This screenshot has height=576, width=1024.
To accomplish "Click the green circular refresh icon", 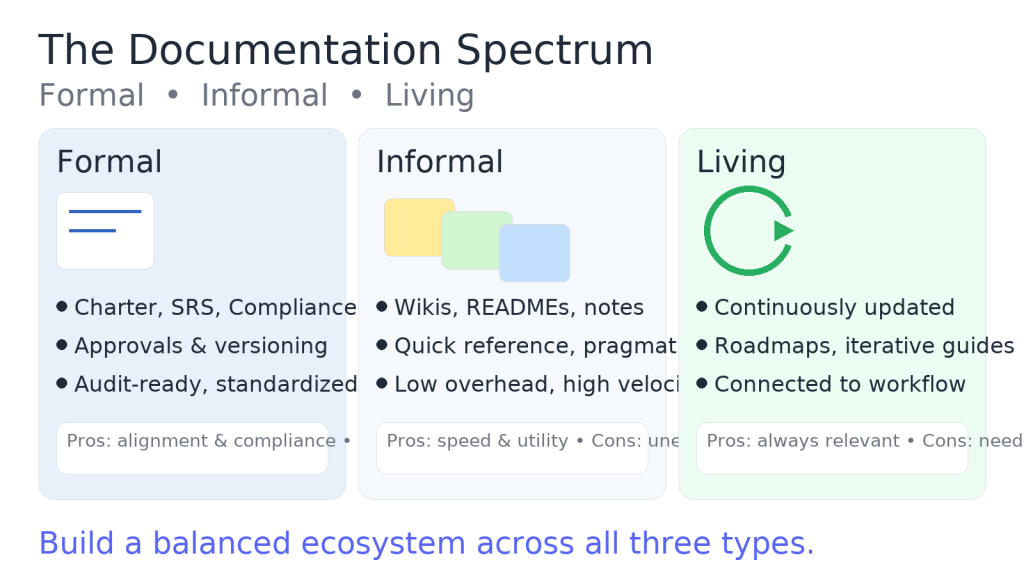I will click(x=748, y=231).
